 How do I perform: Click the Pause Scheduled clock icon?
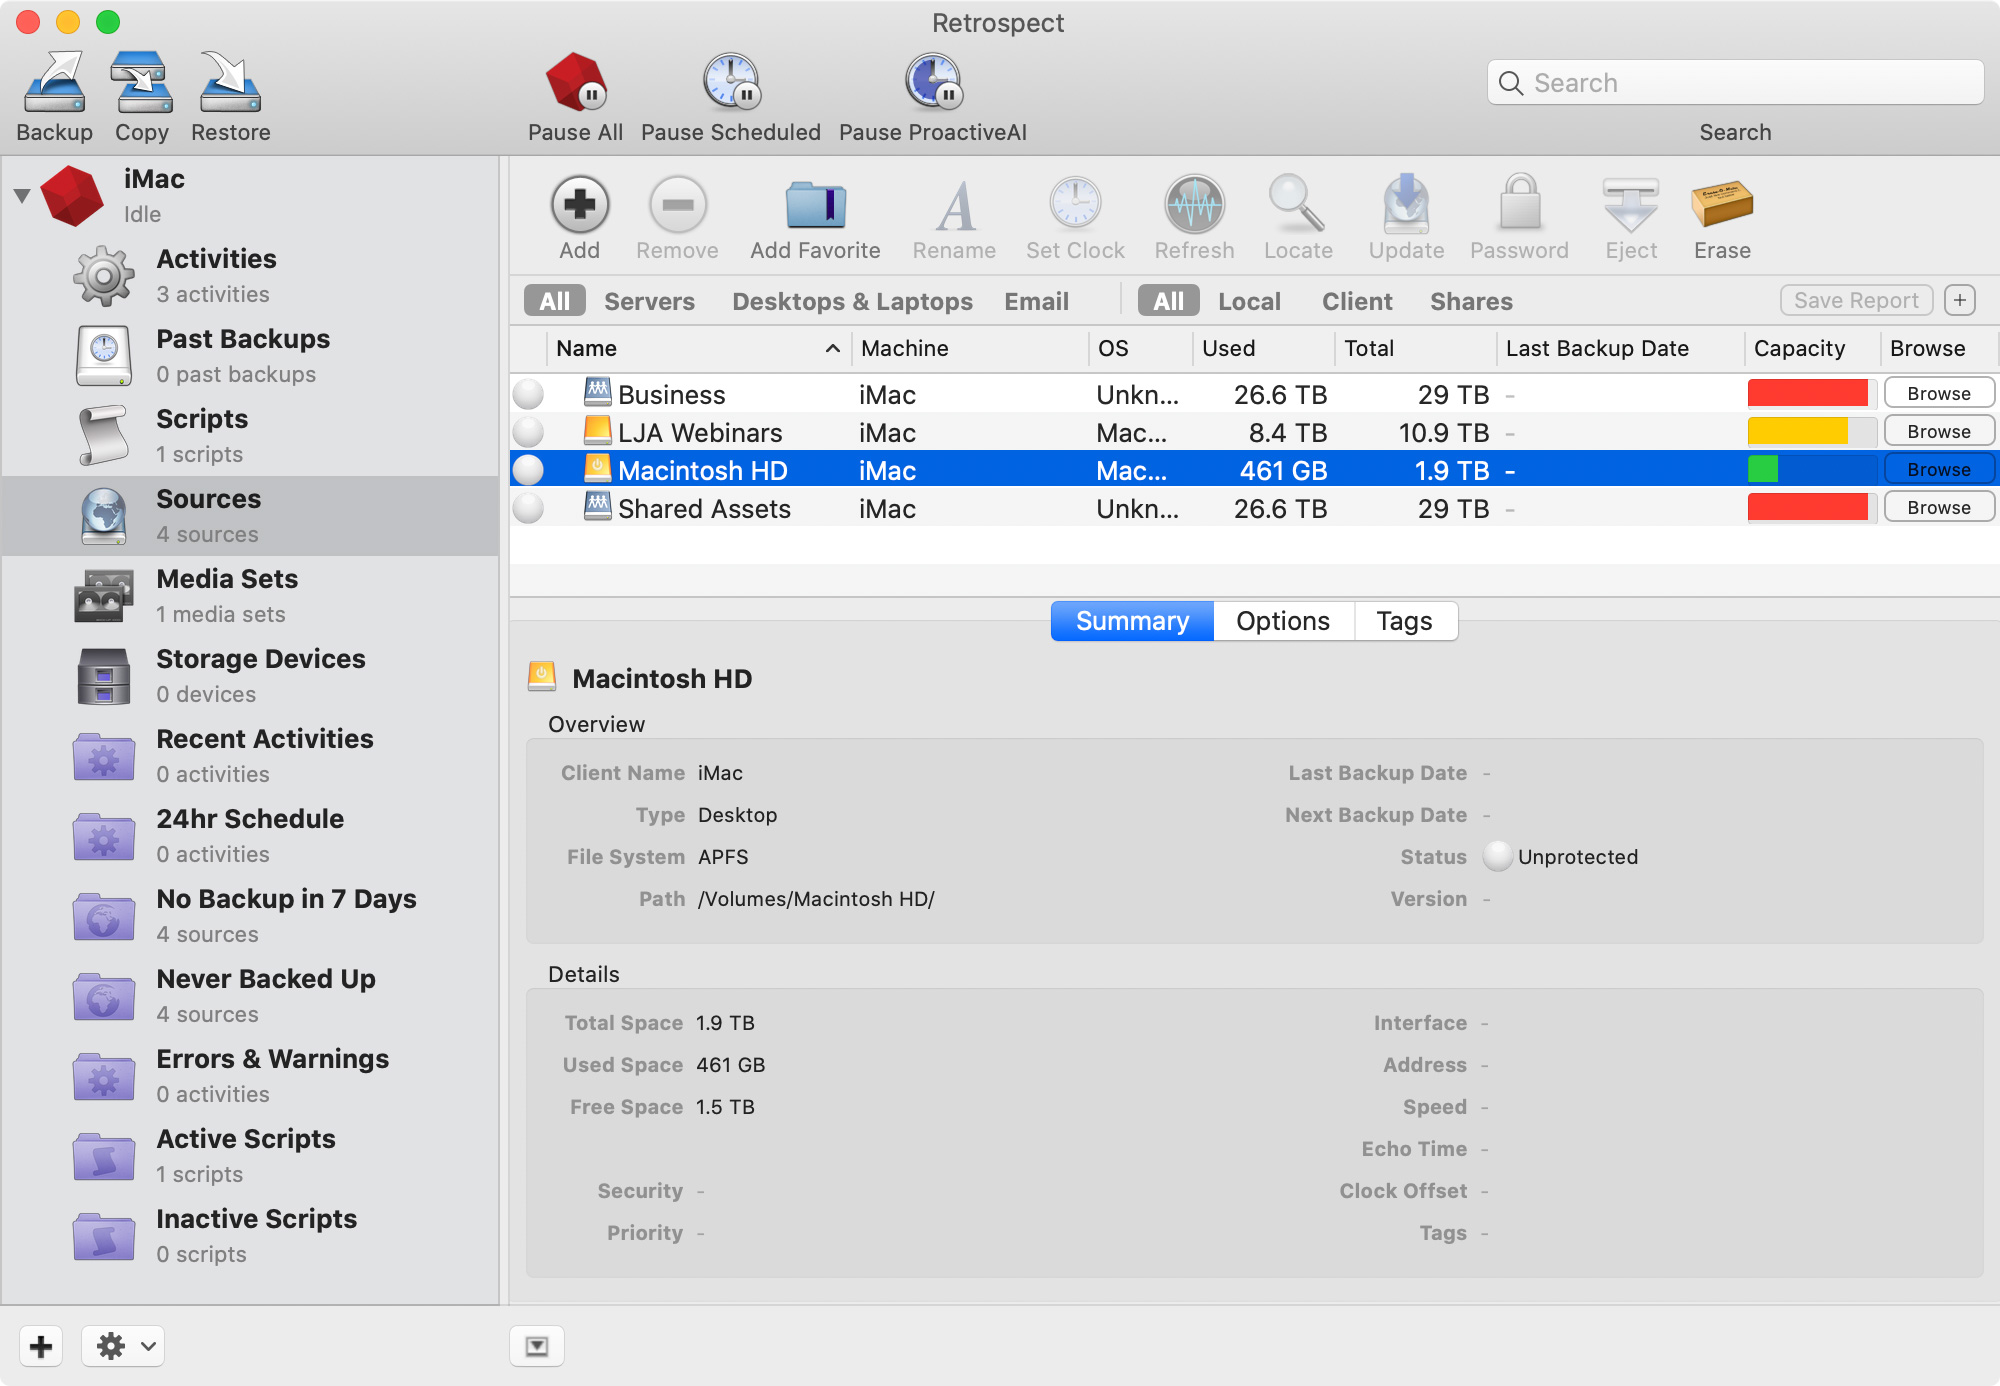coord(731,82)
